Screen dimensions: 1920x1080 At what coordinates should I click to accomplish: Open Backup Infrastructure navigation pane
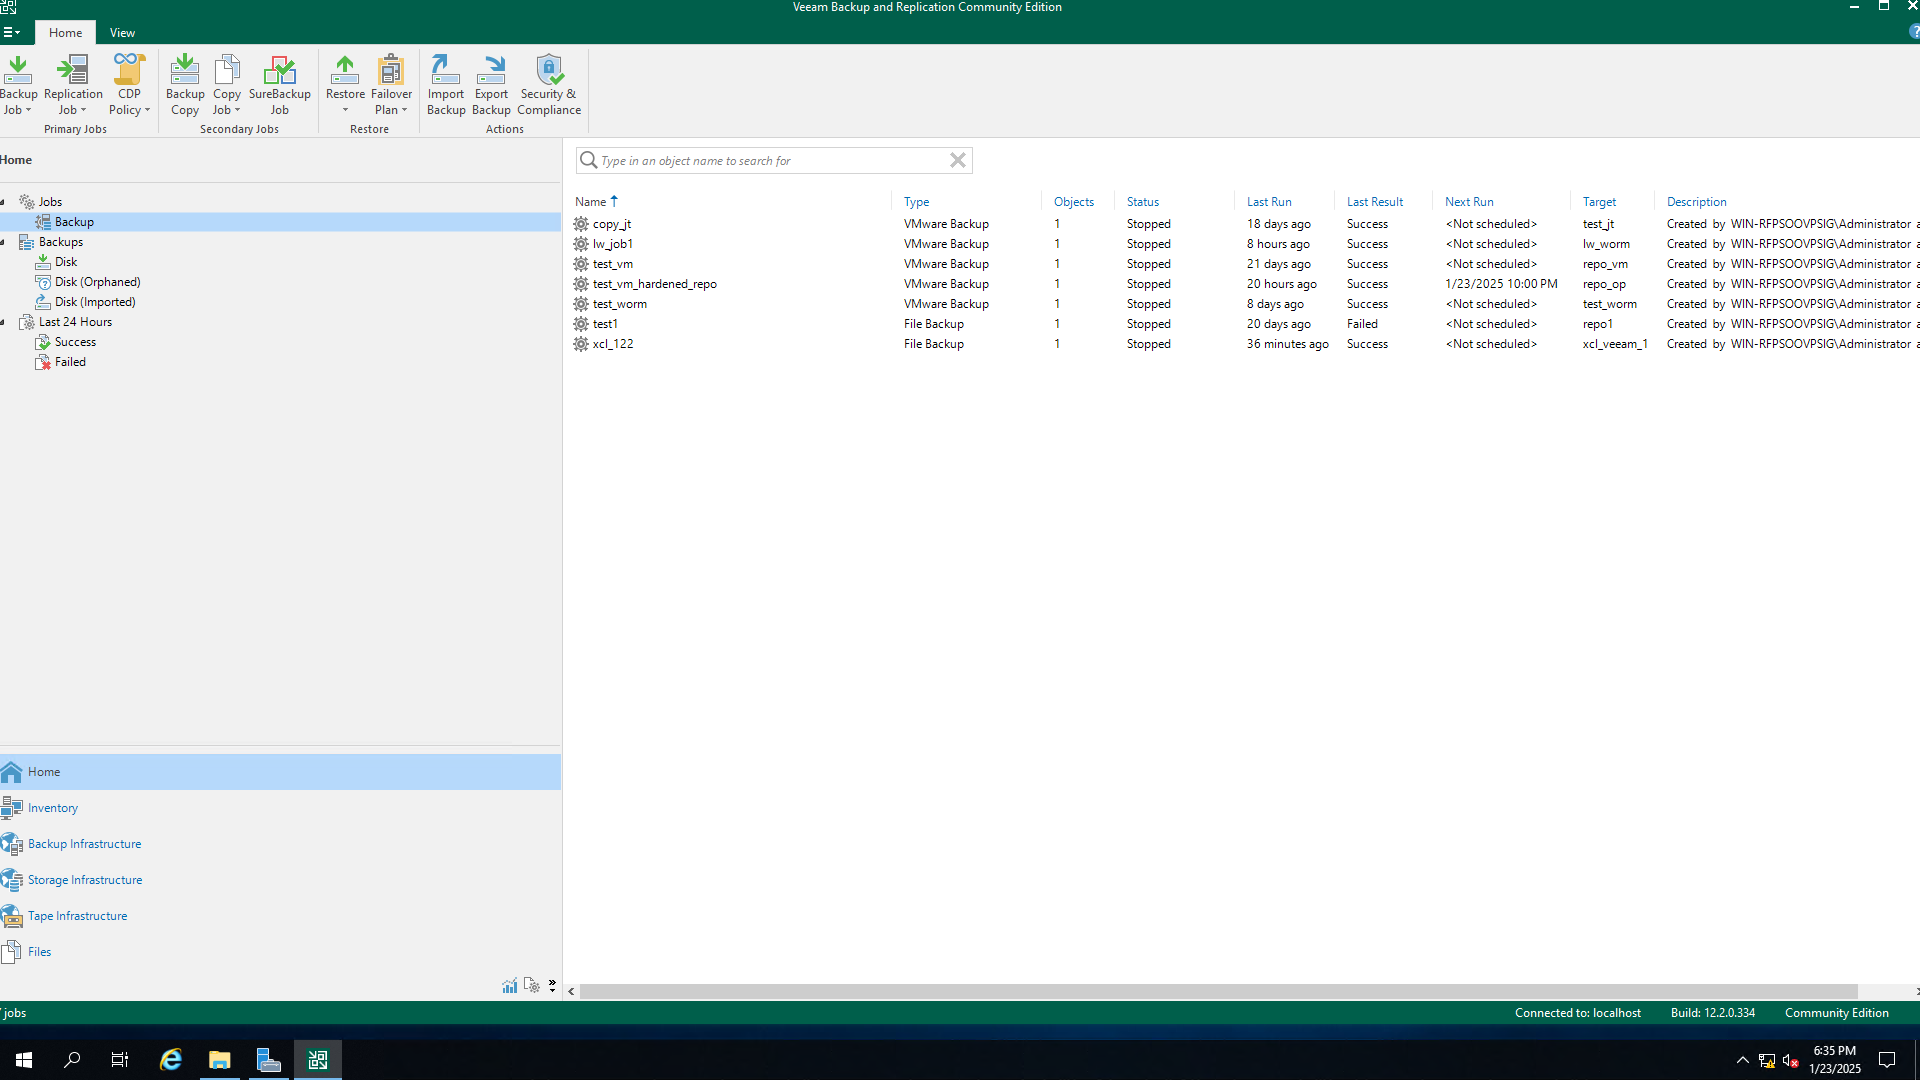pyautogui.click(x=84, y=844)
